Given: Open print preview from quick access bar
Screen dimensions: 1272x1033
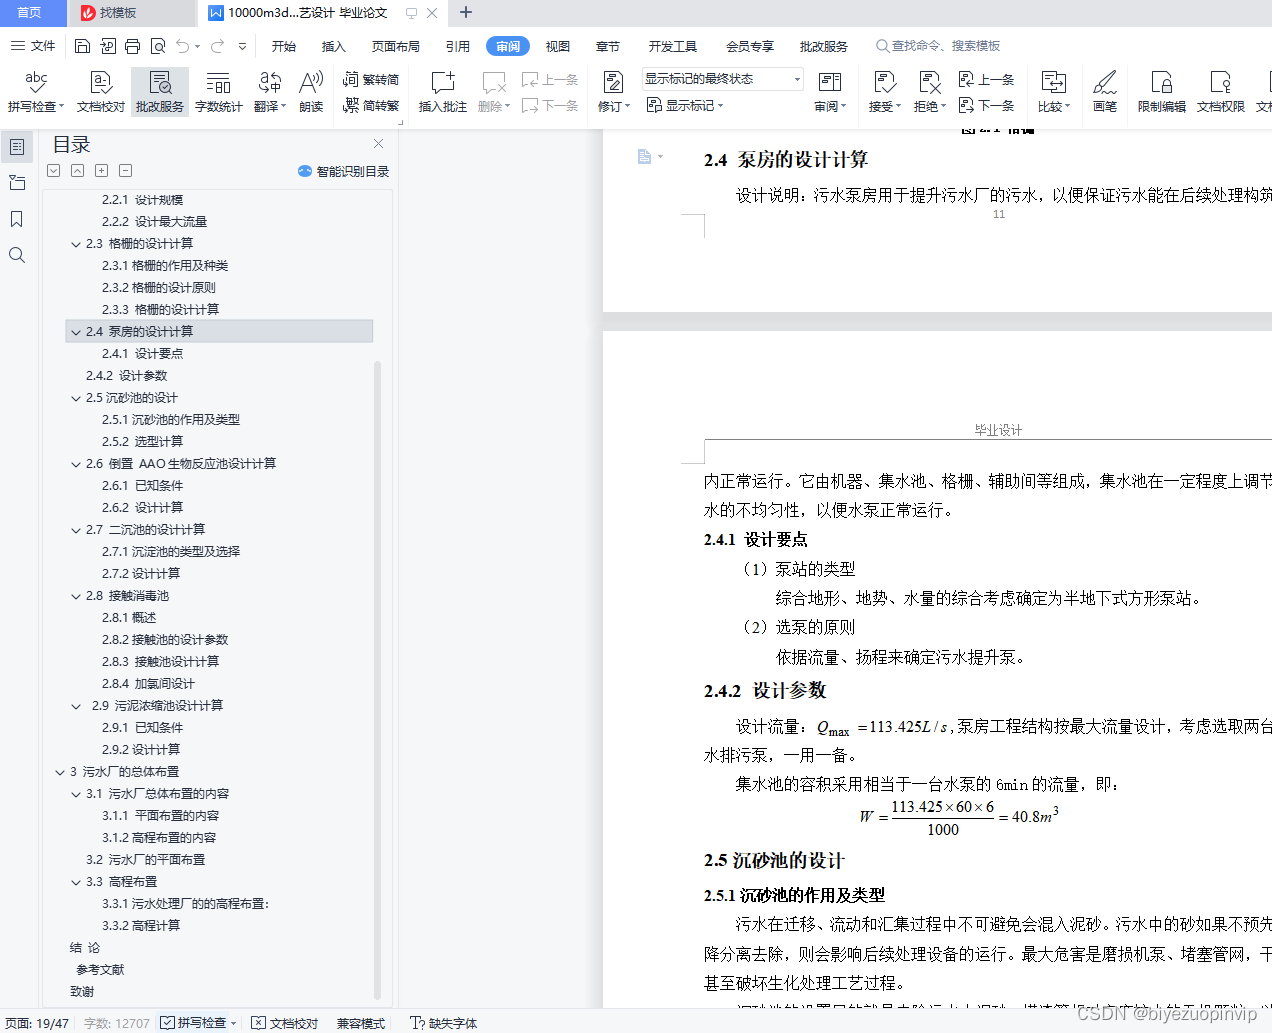Looking at the screenshot, I should [x=158, y=46].
